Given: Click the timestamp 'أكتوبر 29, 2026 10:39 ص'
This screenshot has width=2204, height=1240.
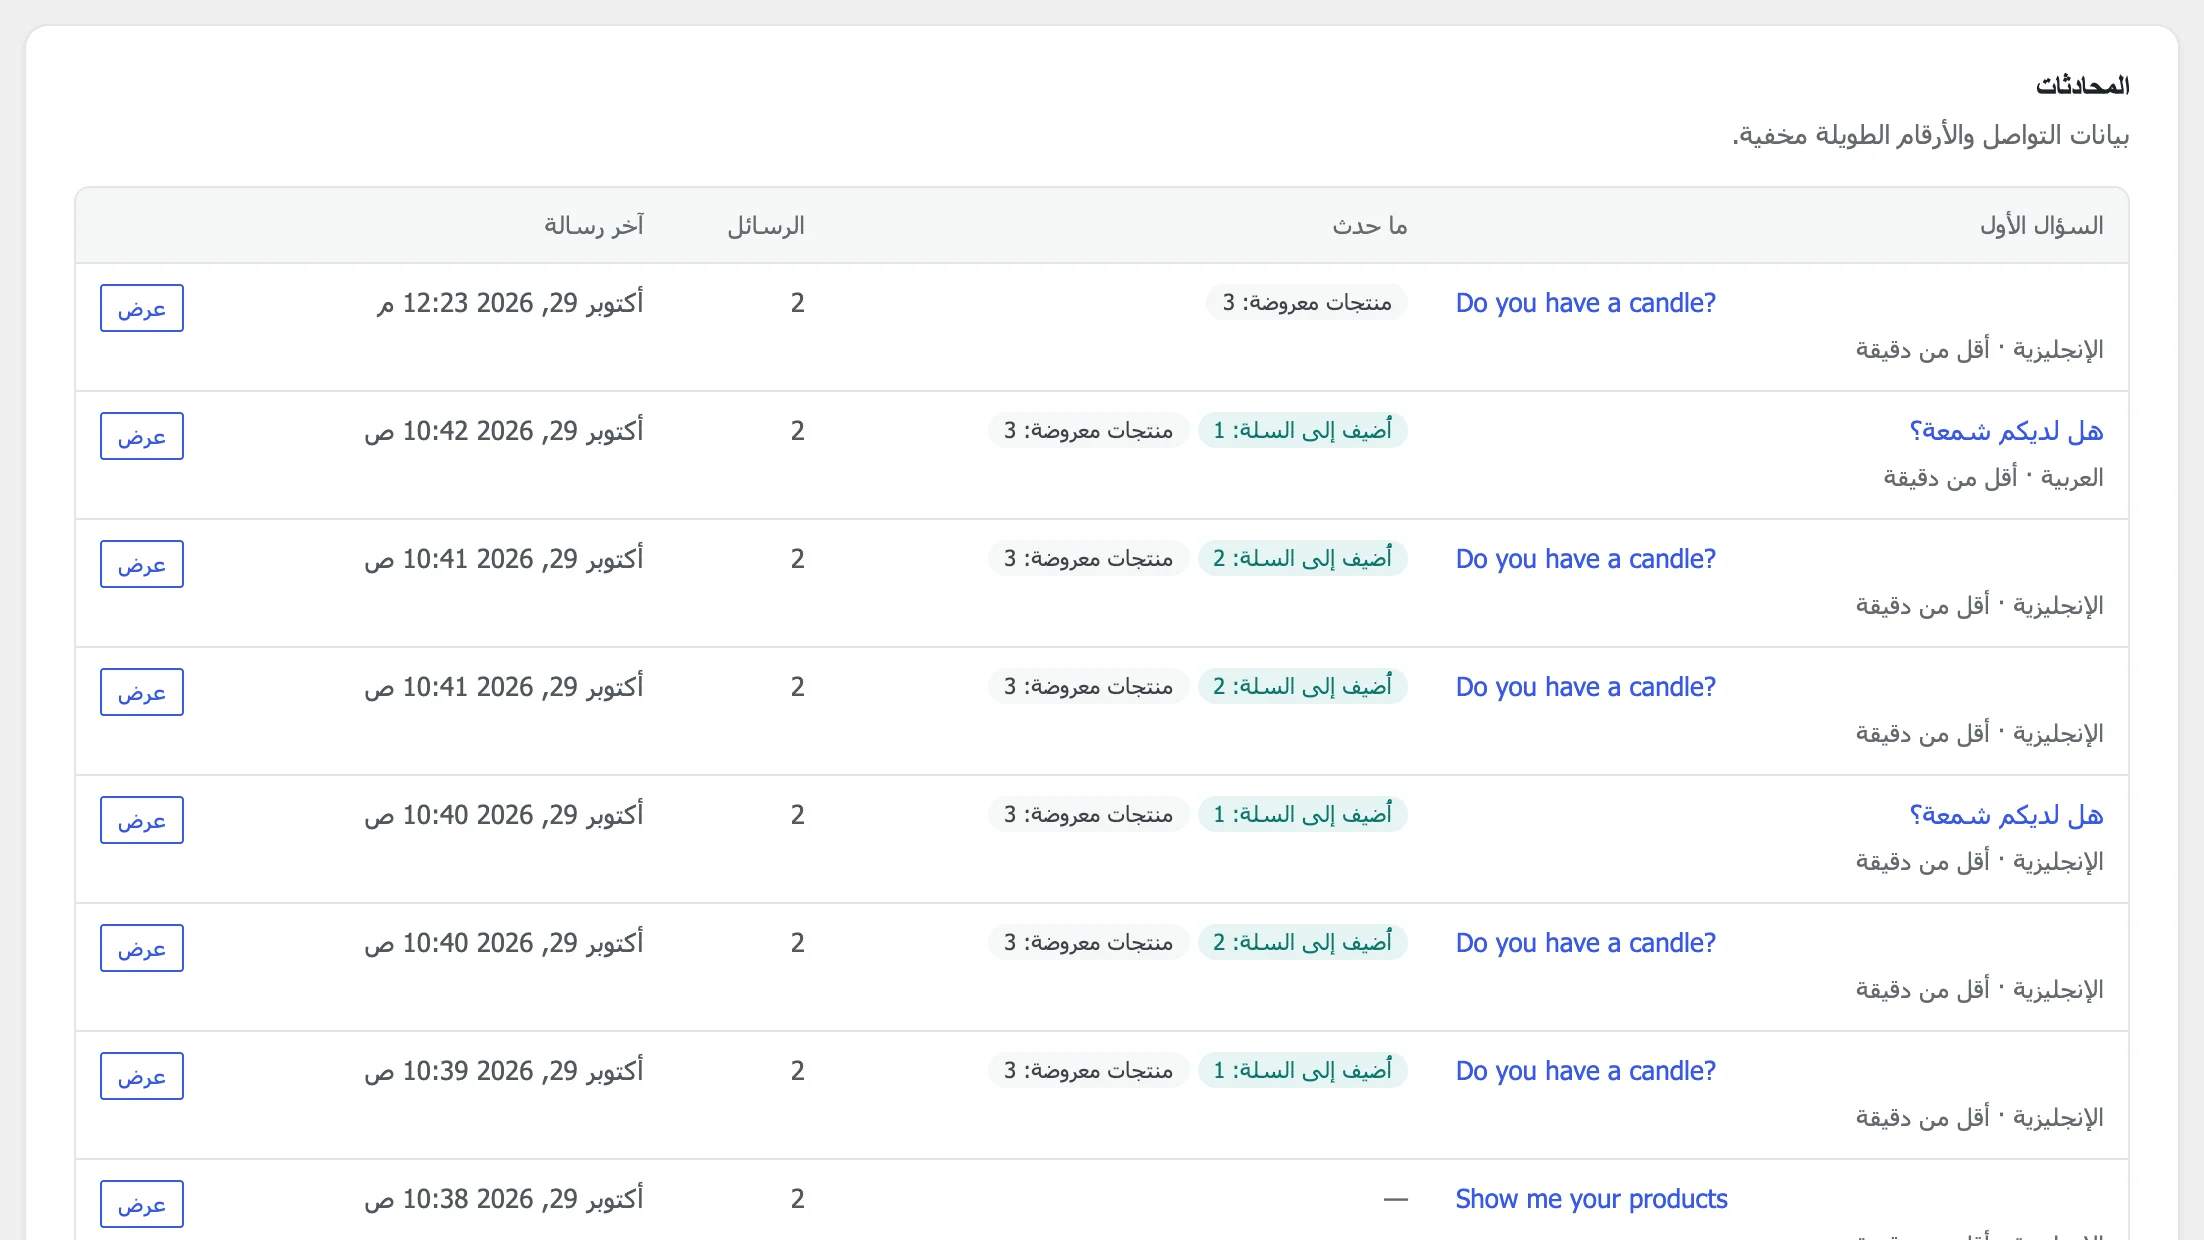Looking at the screenshot, I should (504, 1071).
